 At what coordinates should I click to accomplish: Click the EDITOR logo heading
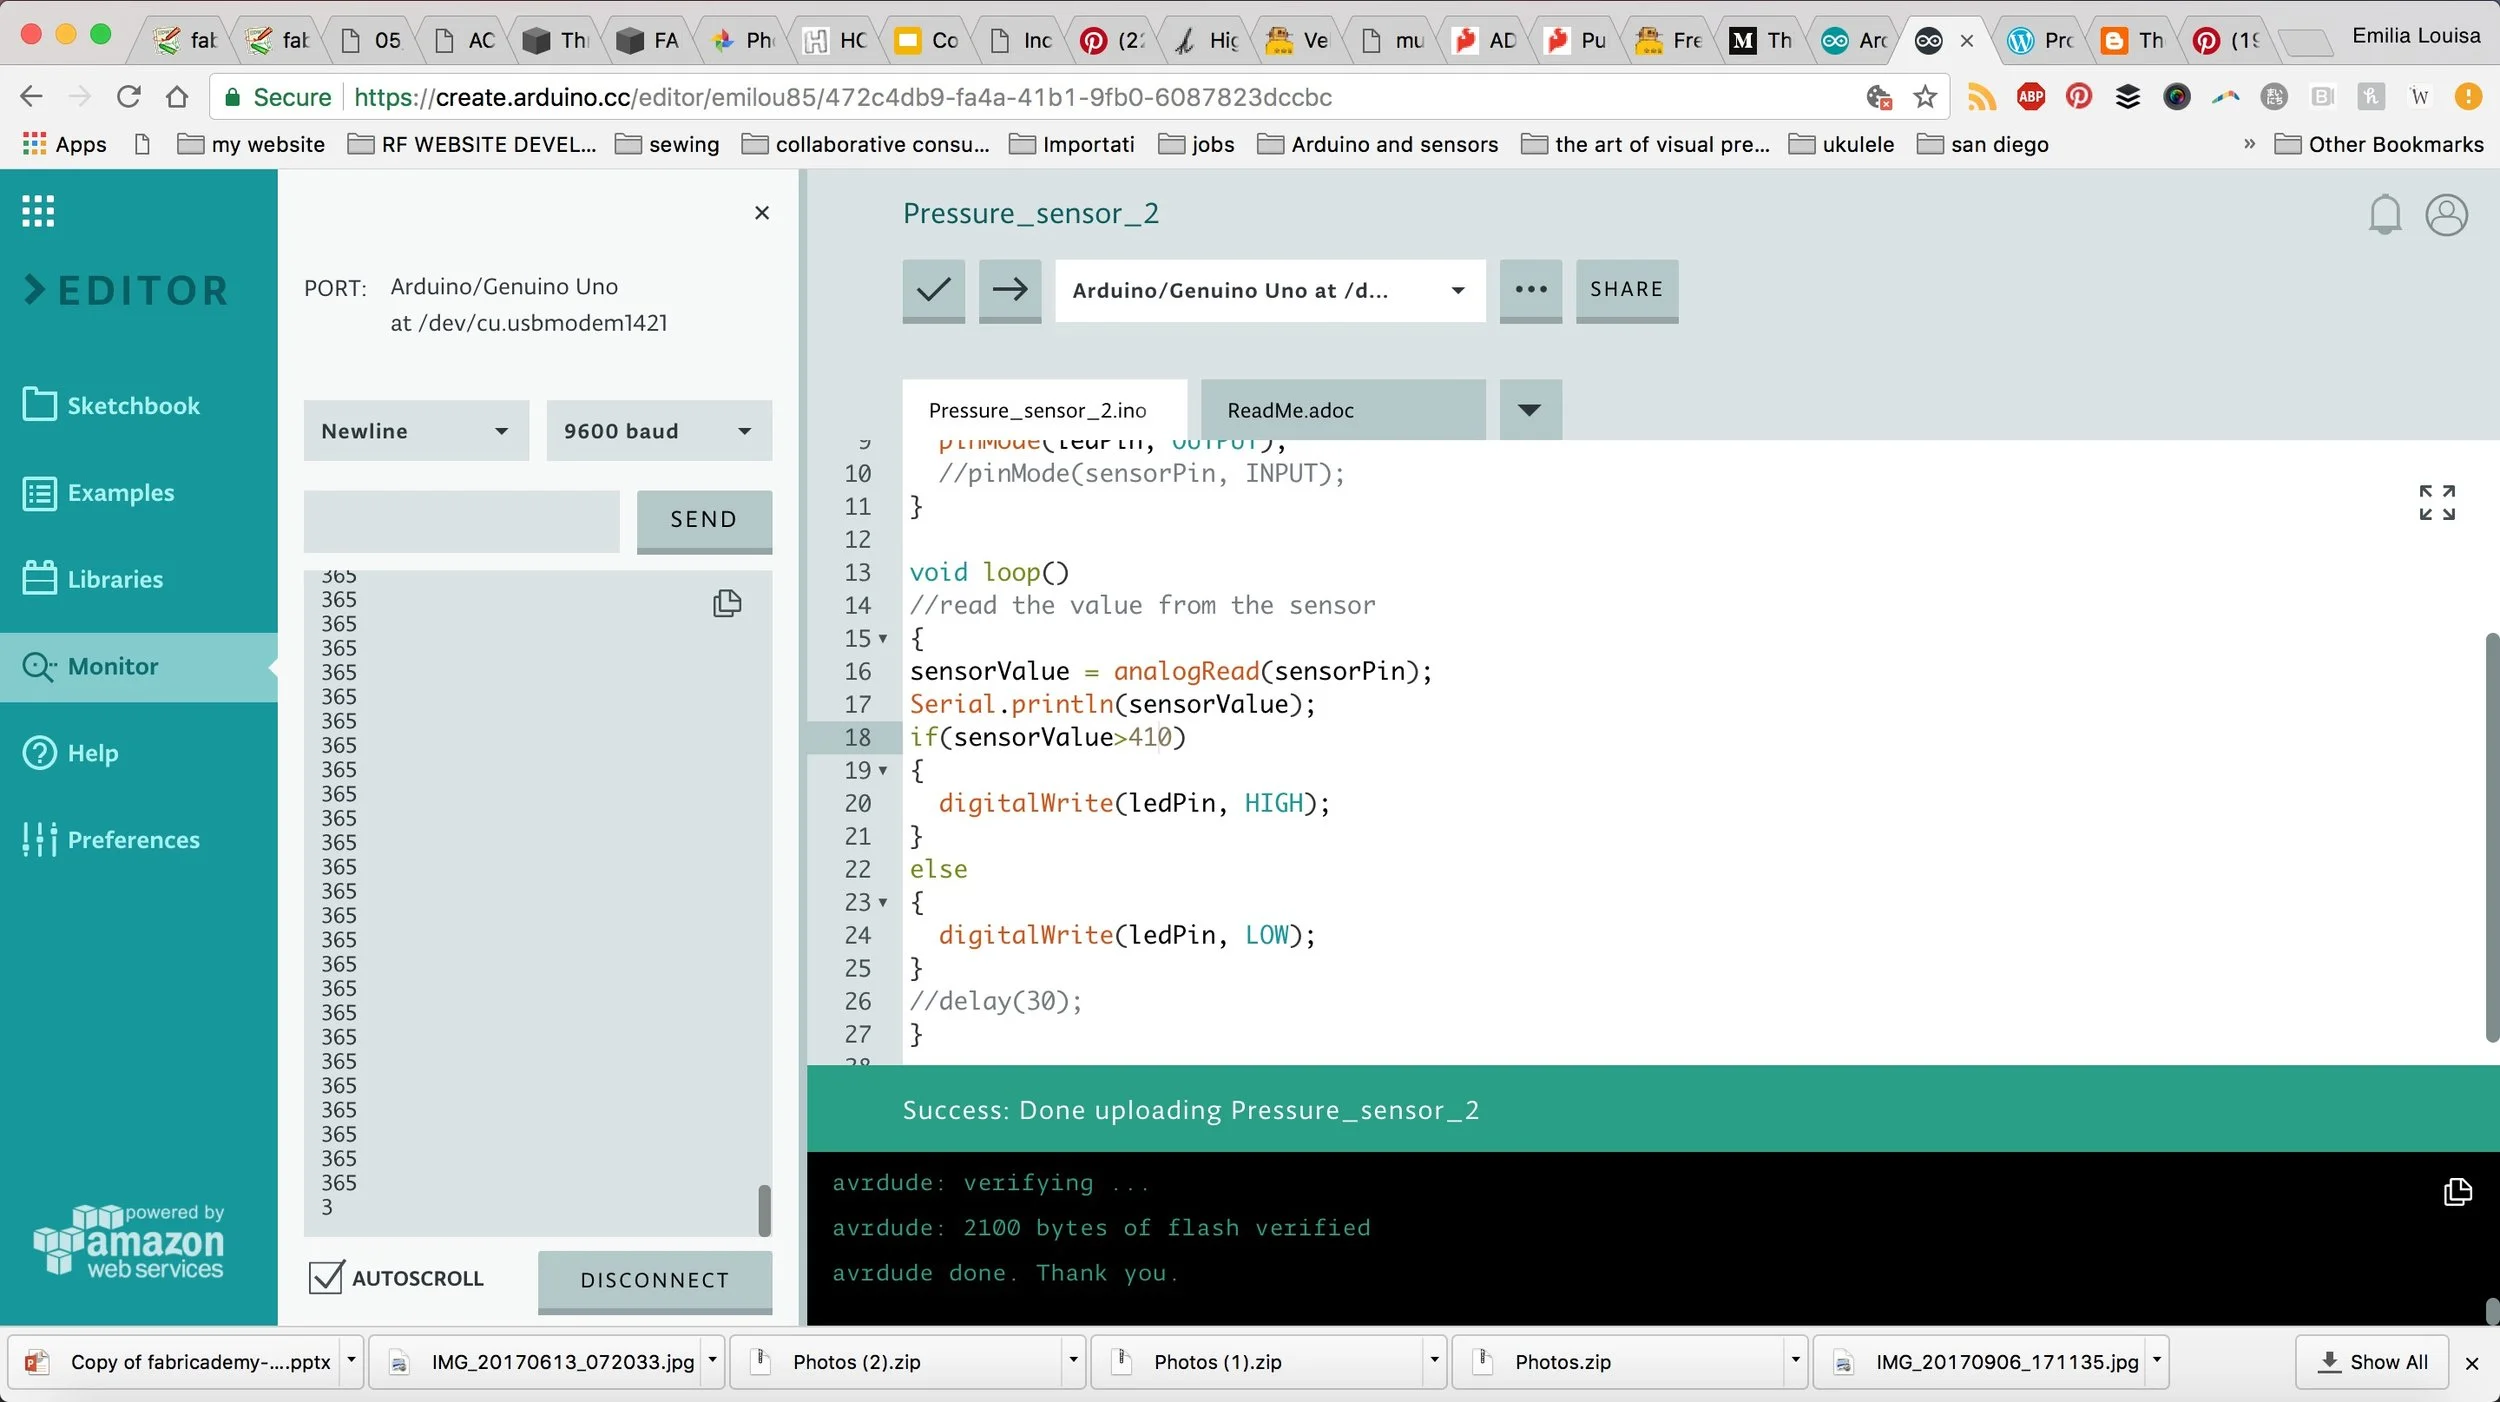[x=126, y=290]
